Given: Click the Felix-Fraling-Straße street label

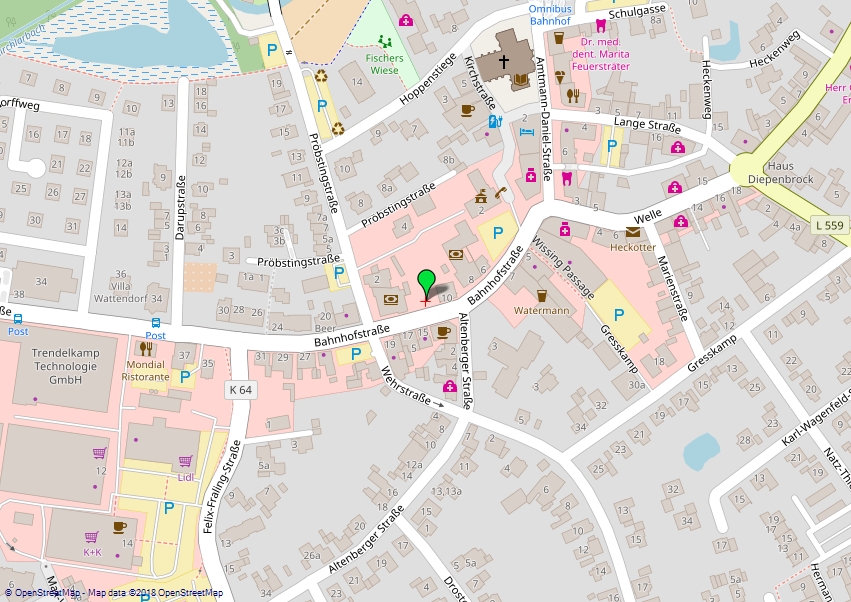Looking at the screenshot, I should click(x=221, y=487).
